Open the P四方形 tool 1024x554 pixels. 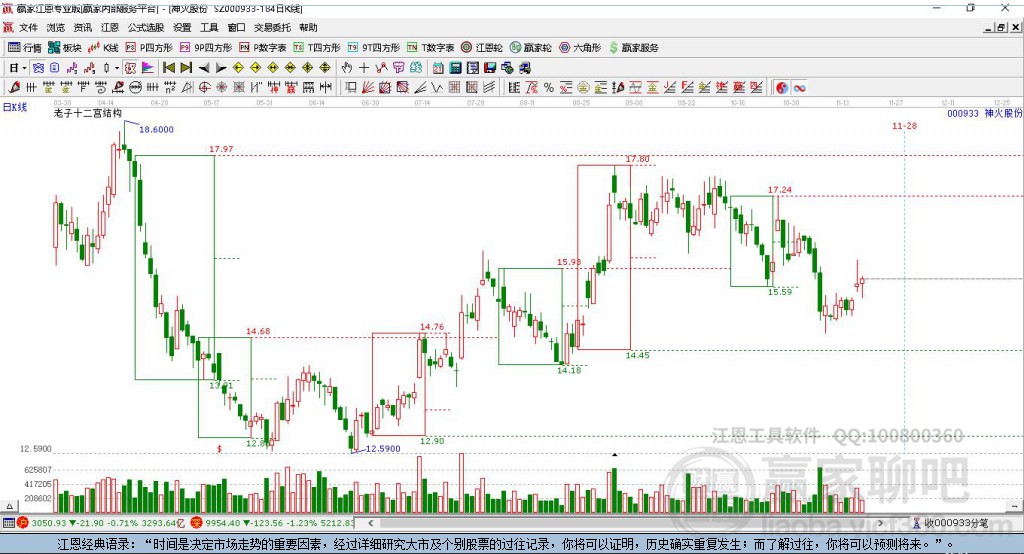(x=149, y=48)
